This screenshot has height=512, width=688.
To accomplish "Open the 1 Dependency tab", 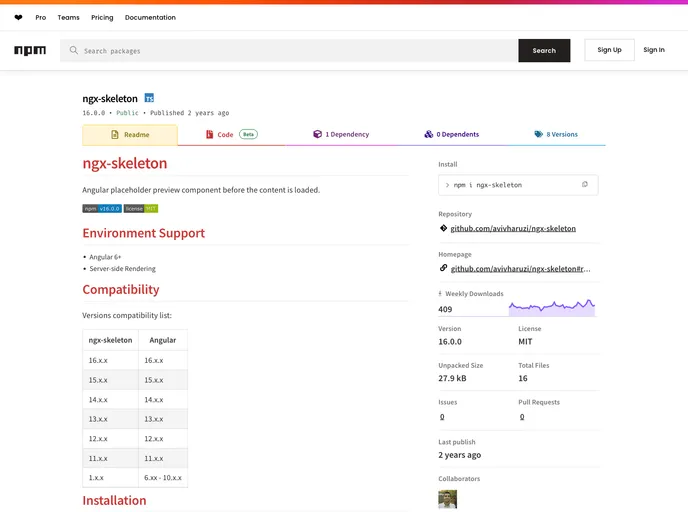I will coord(341,134).
